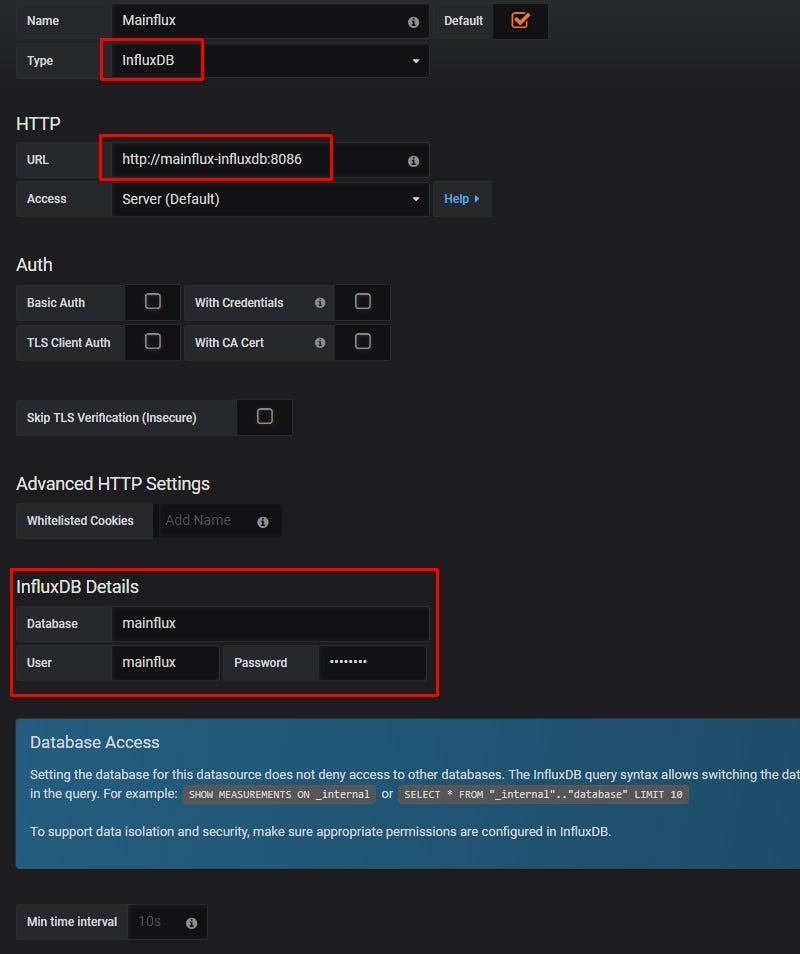Screen dimensions: 800x954
Task: Enable the With CA Cert checkbox
Action: [x=363, y=341]
